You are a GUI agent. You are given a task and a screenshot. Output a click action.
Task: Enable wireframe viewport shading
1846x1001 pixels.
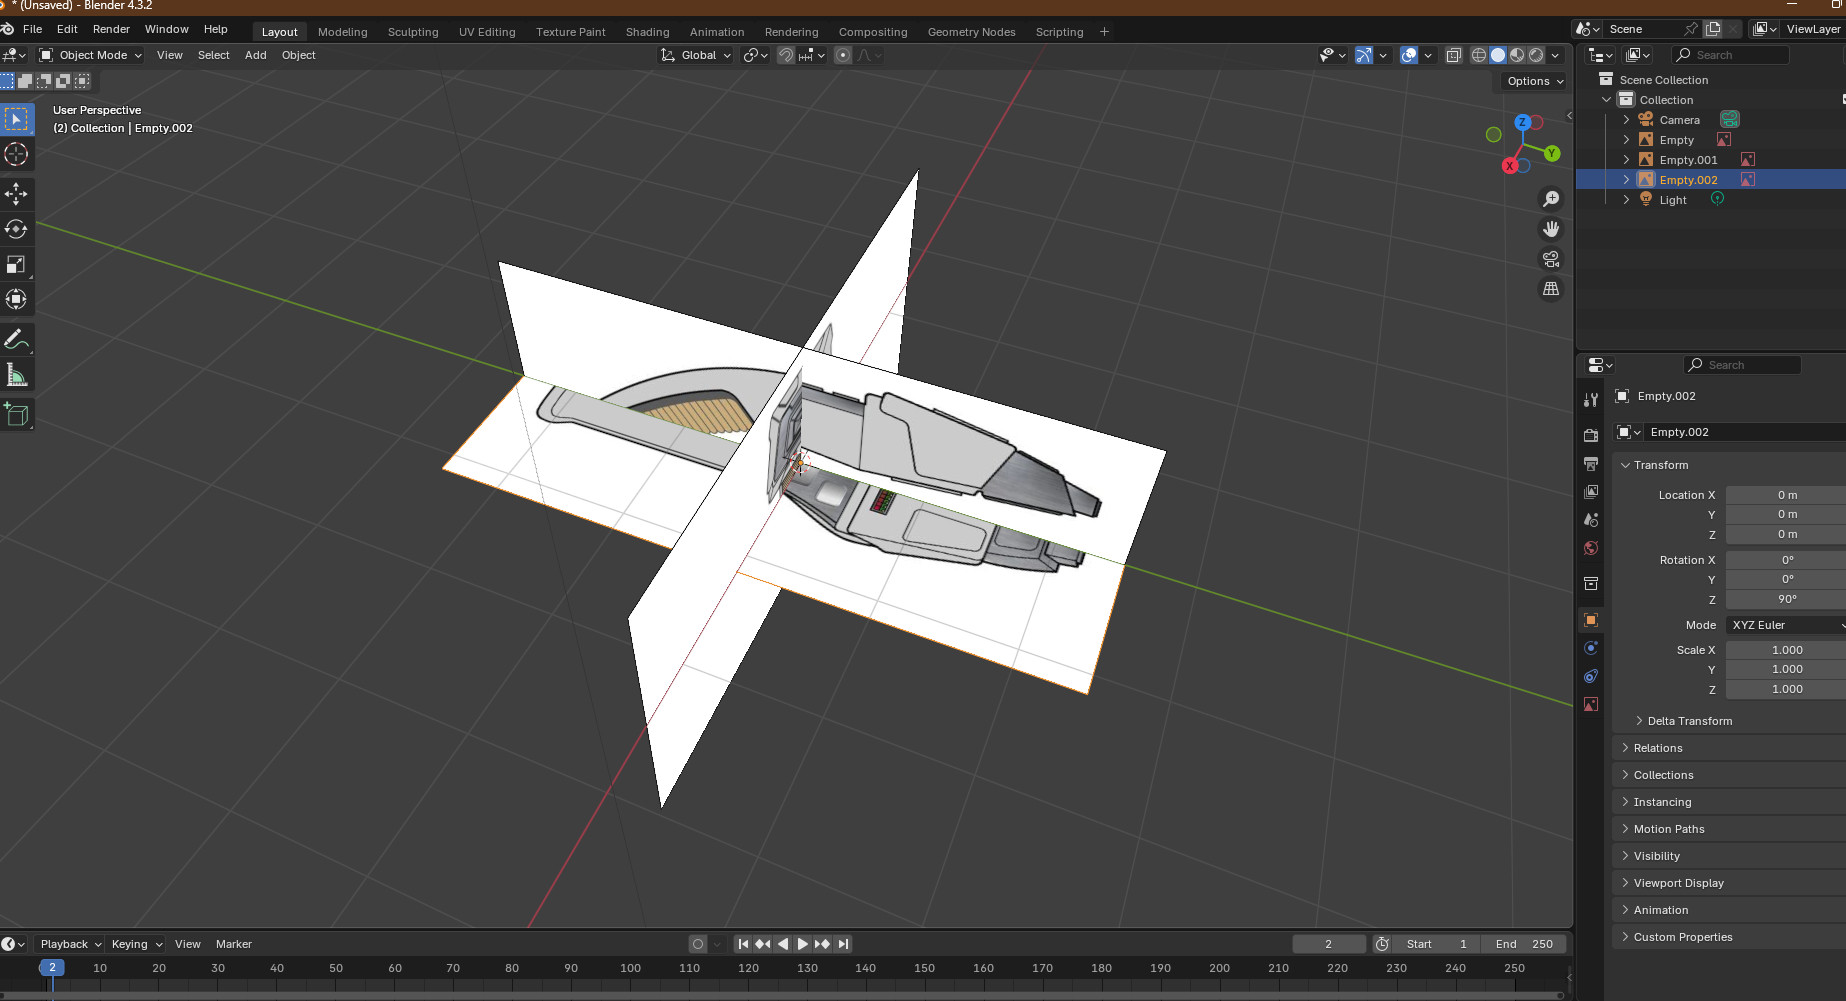coord(1478,55)
